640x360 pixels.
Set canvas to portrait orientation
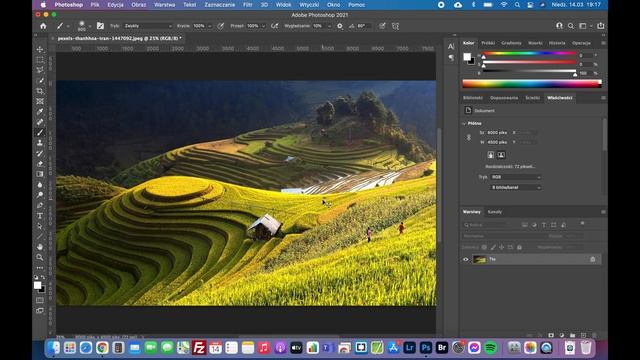point(491,155)
